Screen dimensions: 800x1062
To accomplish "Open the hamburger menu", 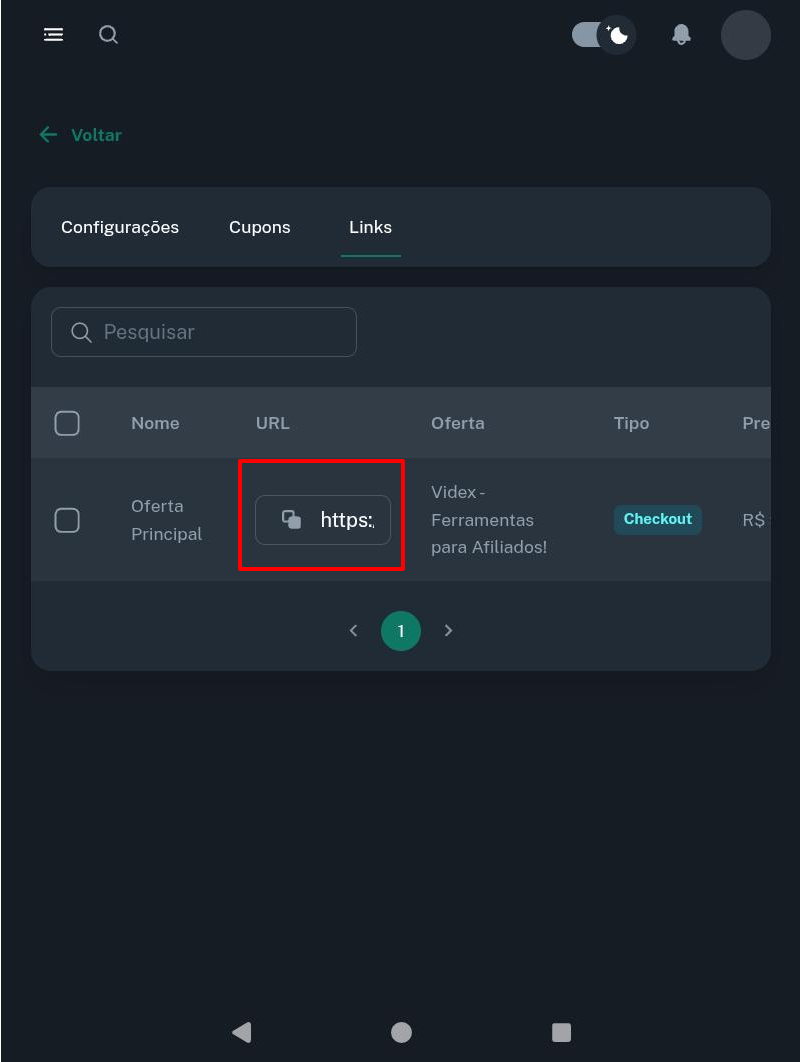I will click(53, 35).
